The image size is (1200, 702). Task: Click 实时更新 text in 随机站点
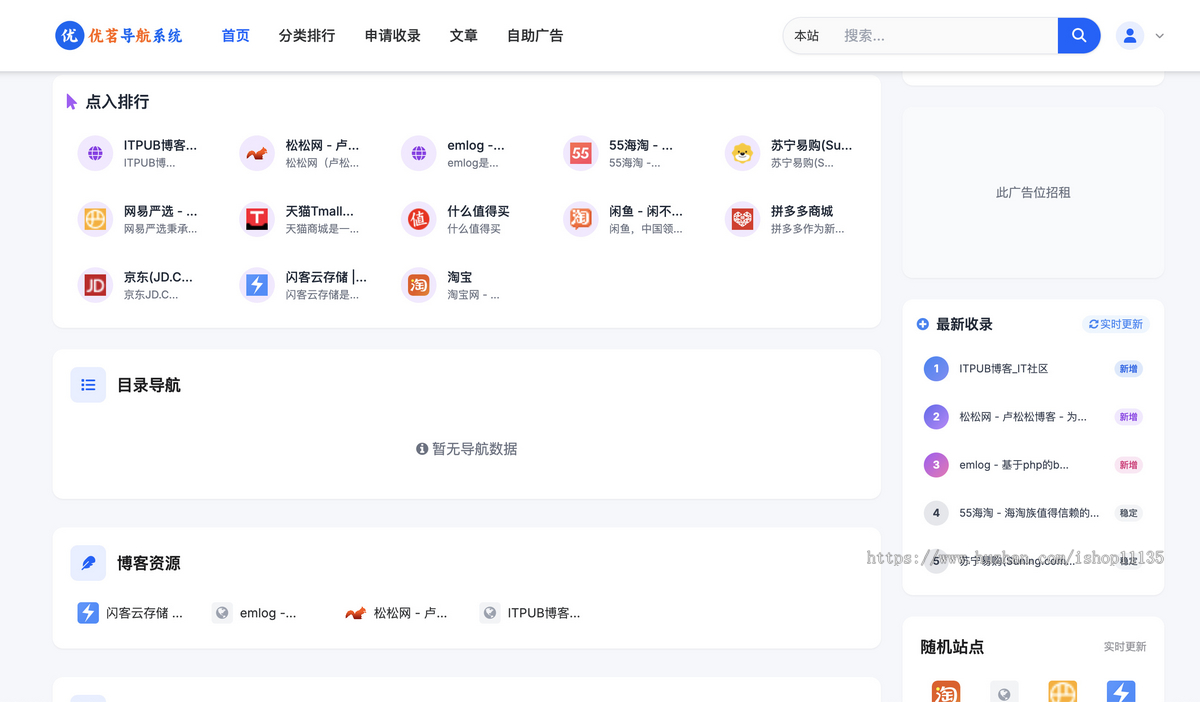1125,647
